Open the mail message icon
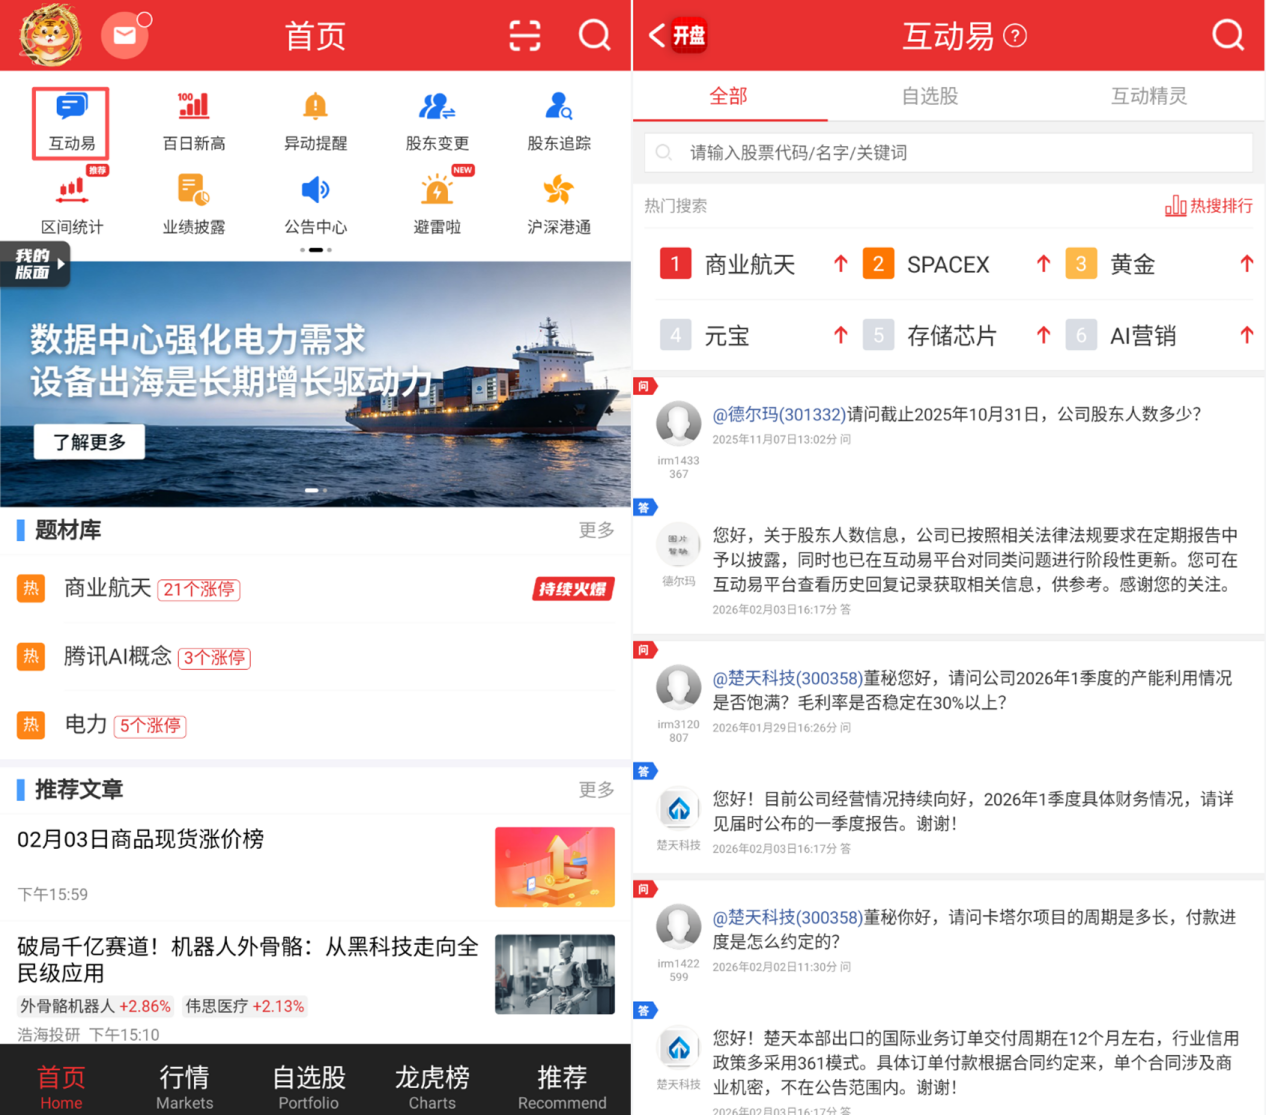The height and width of the screenshot is (1115, 1266). (125, 36)
